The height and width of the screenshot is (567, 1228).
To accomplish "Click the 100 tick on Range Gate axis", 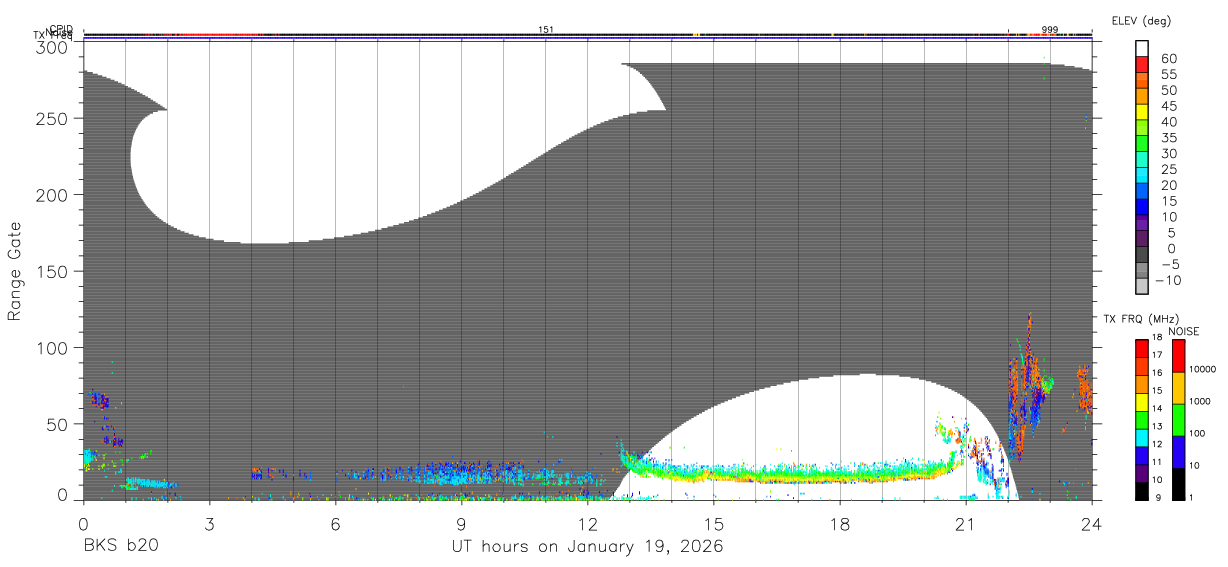I will [54, 348].
